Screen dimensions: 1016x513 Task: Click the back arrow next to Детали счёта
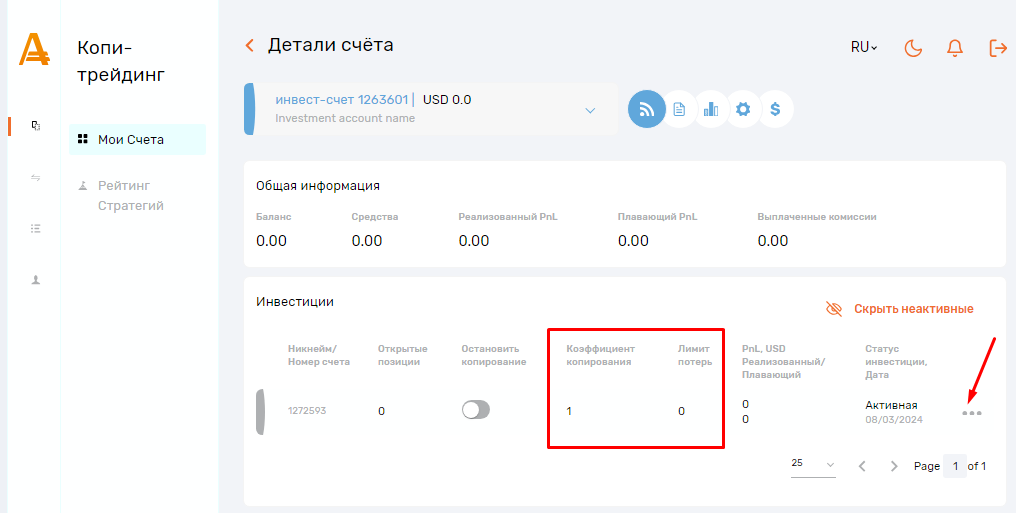[x=250, y=45]
